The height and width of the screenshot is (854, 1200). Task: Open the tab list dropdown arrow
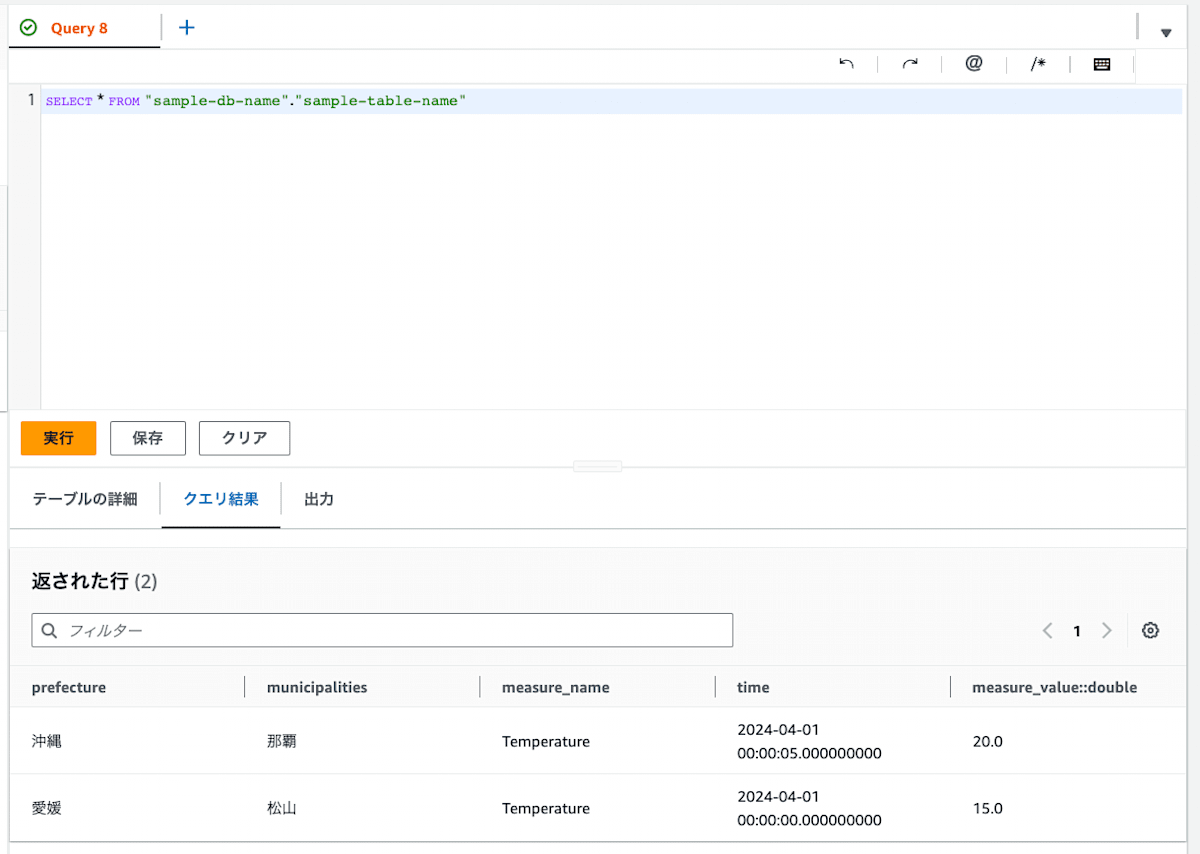[x=1166, y=32]
